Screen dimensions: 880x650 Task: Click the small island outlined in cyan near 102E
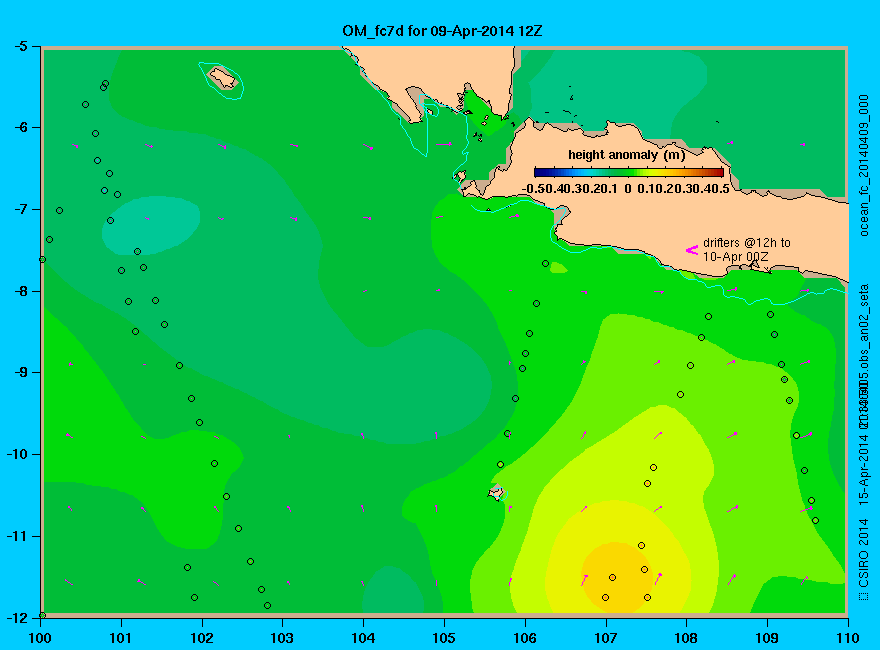223,78
